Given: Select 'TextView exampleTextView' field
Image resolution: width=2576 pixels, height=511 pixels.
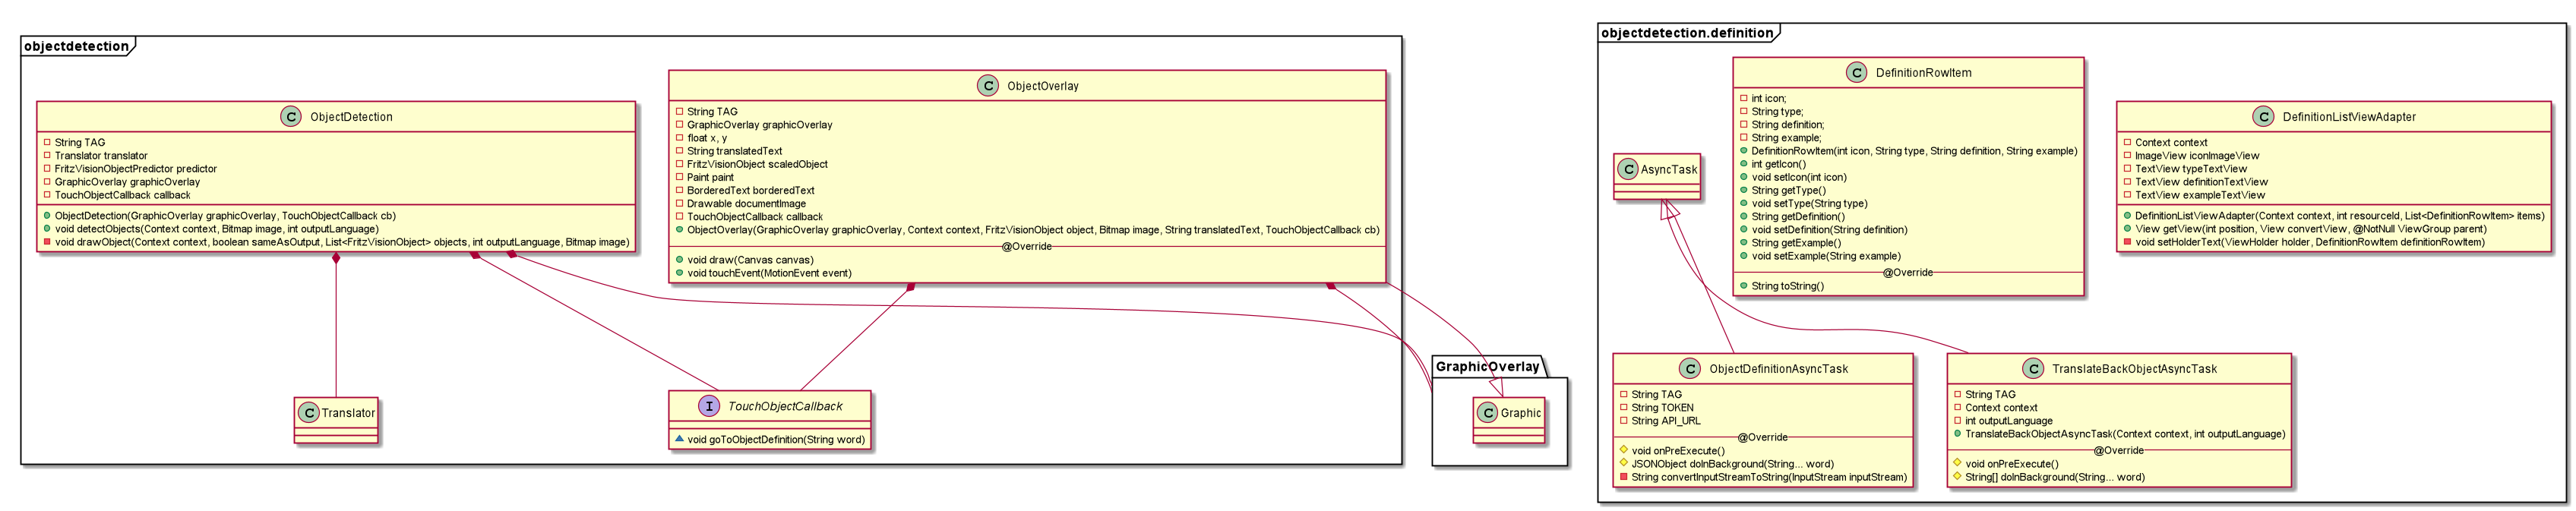Looking at the screenshot, I should (x=2200, y=195).
